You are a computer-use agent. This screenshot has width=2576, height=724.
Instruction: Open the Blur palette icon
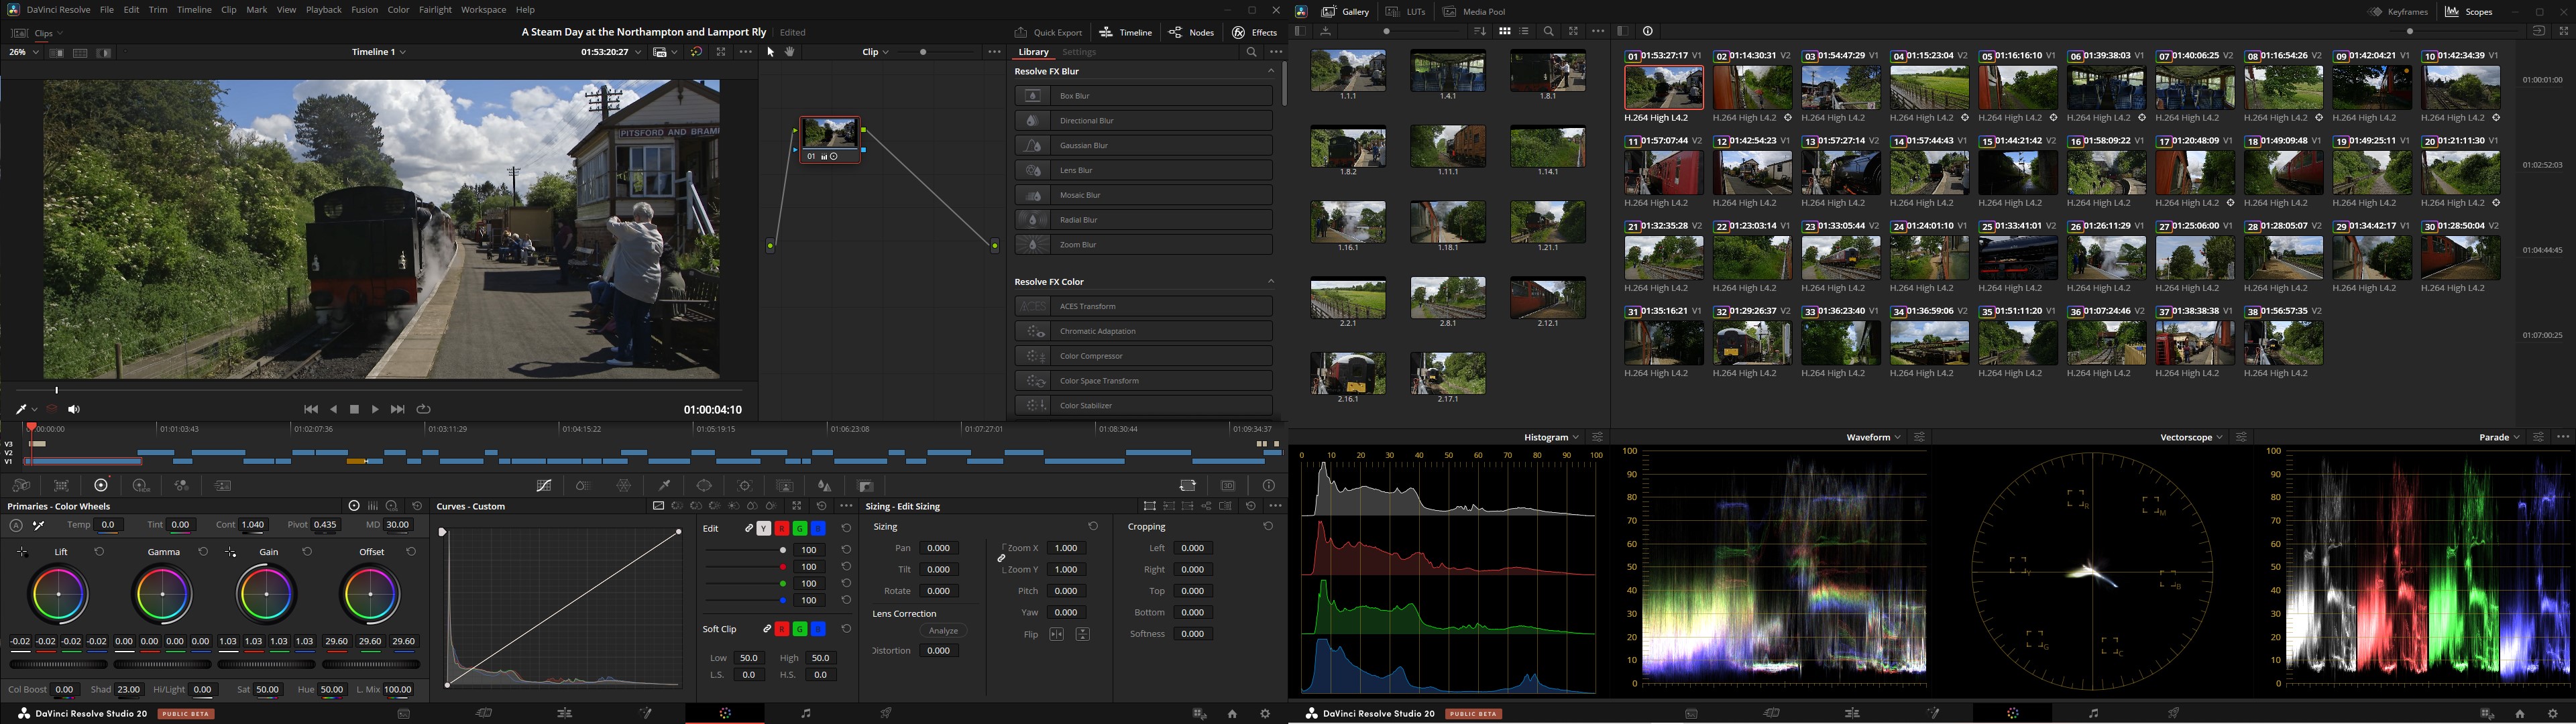(824, 486)
